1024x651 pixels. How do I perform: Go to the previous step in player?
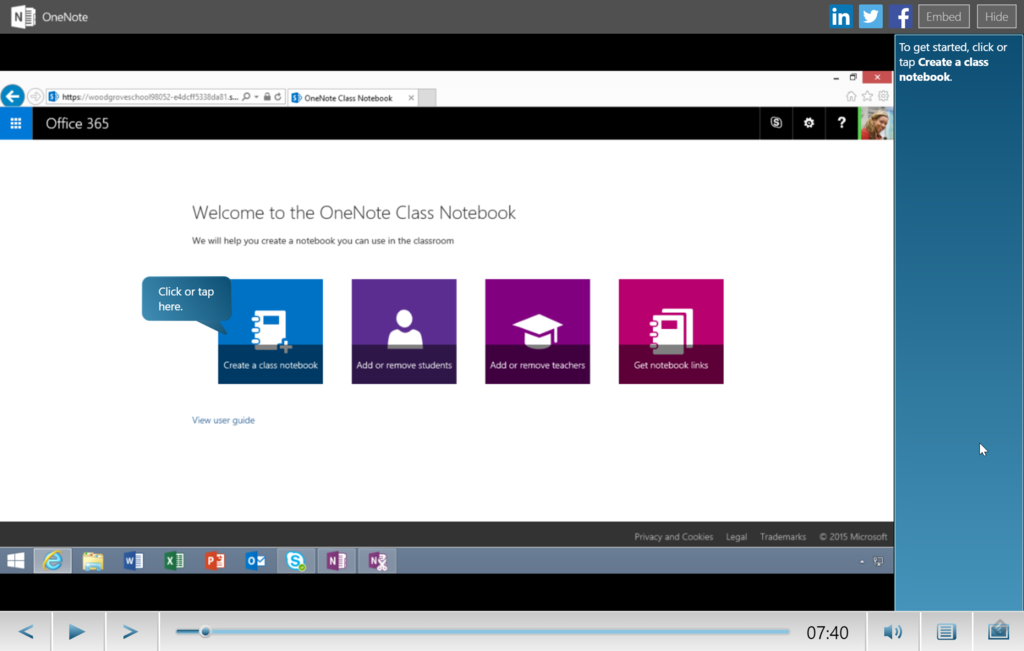26,631
